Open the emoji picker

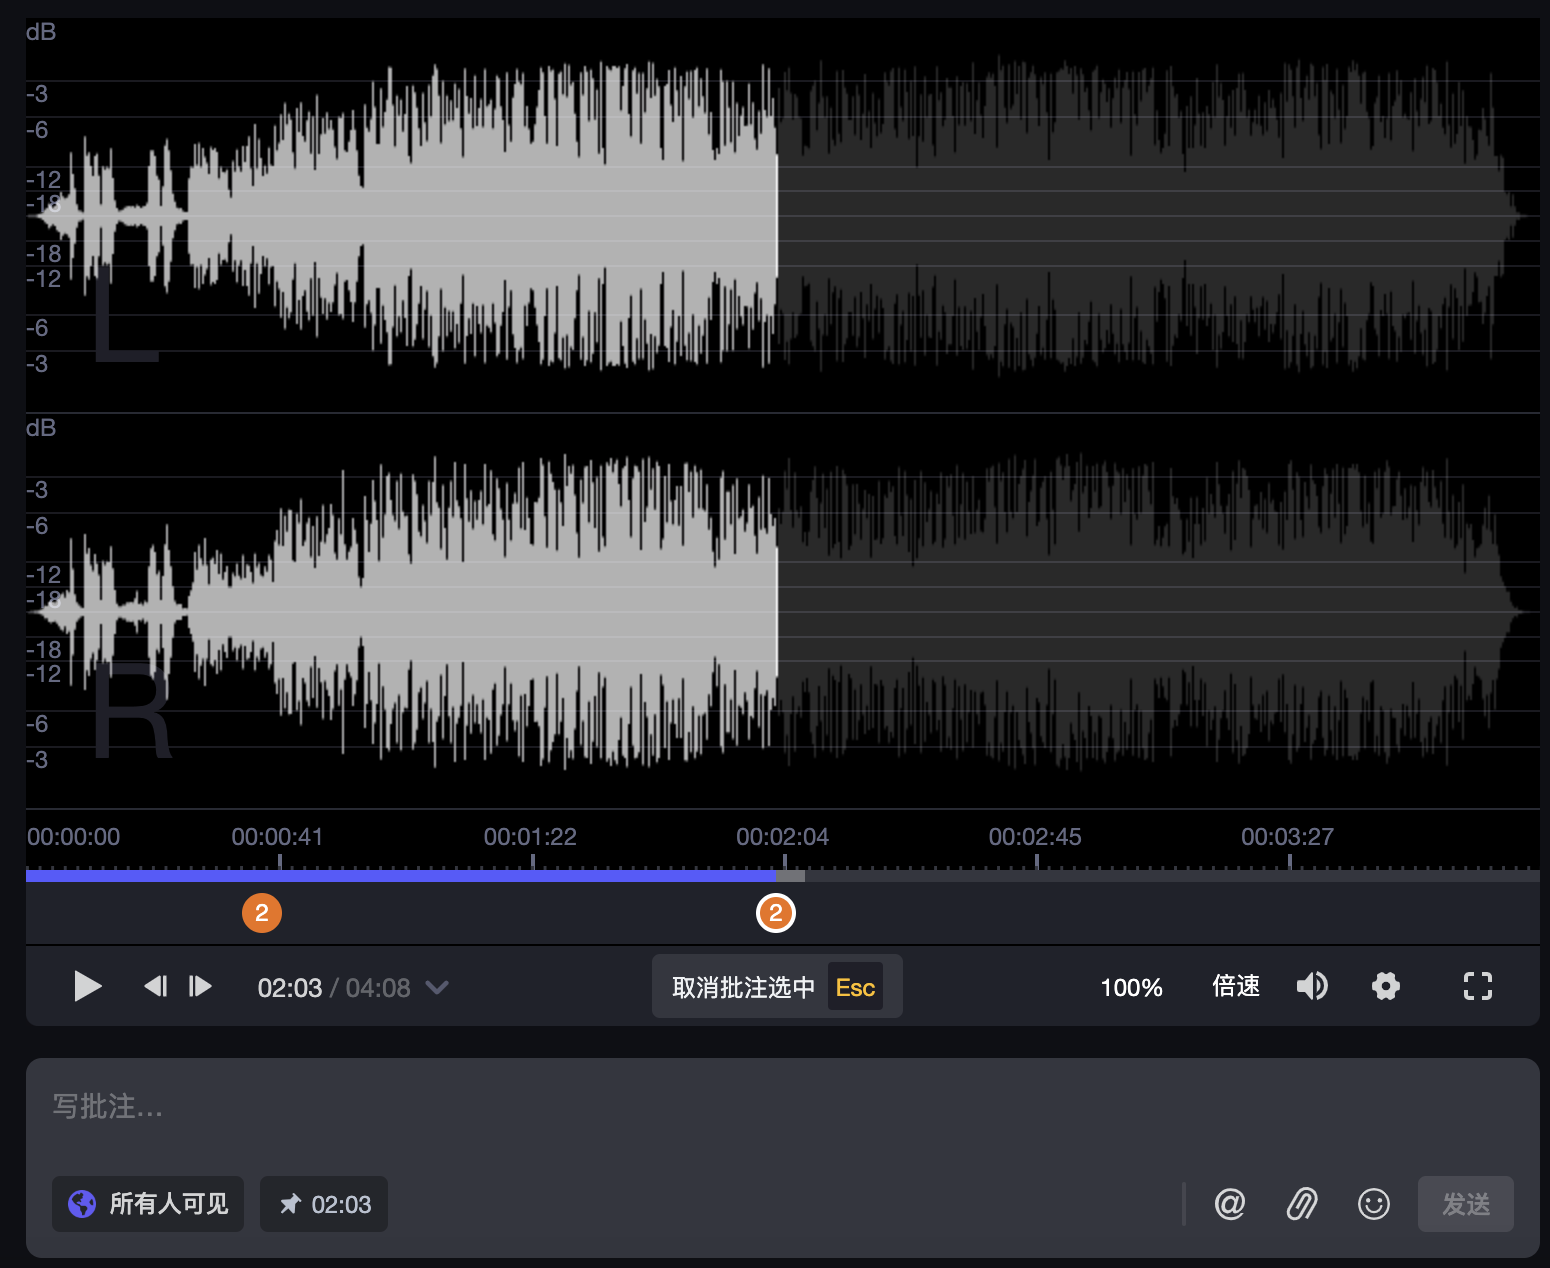[x=1374, y=1204]
